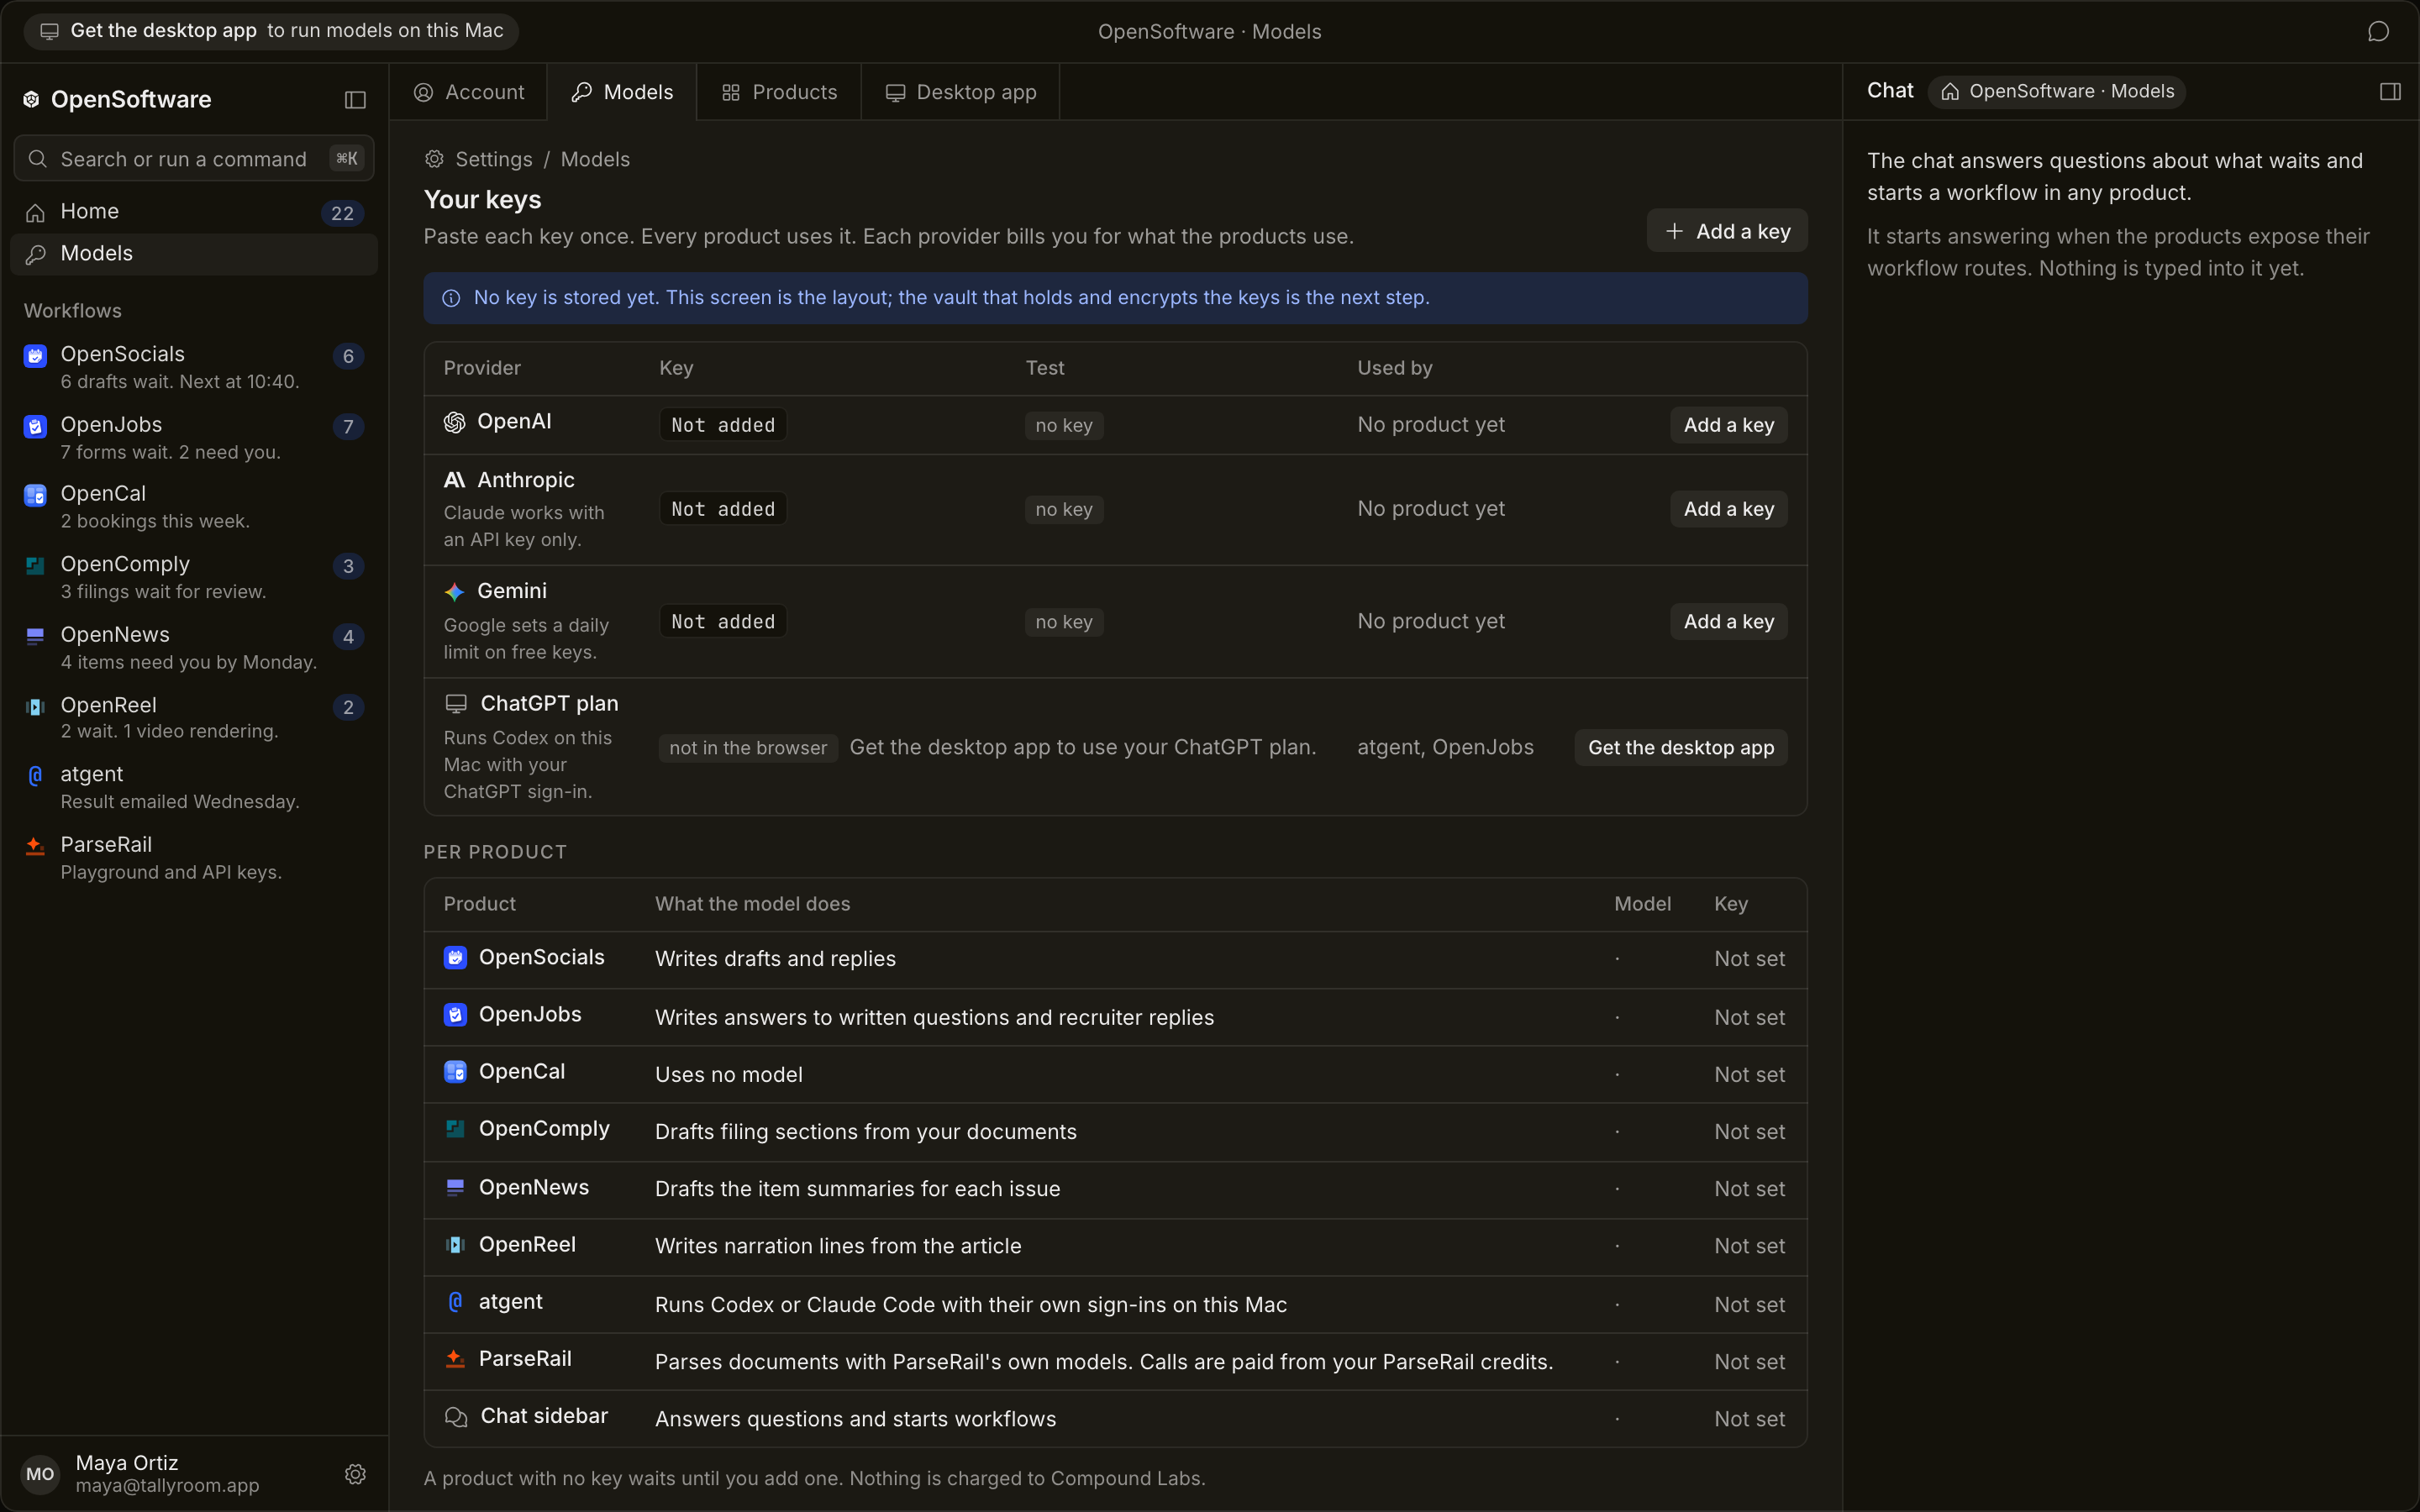Viewport: 2420px width, 1512px height.
Task: Click 'Not set' in the Chat sidebar row
Action: point(1749,1419)
